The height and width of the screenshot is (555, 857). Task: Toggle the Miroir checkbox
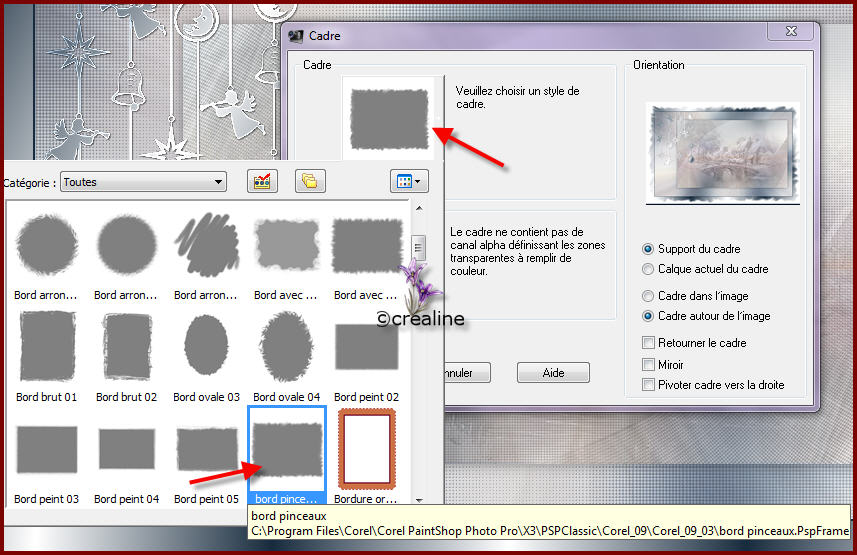tap(649, 365)
